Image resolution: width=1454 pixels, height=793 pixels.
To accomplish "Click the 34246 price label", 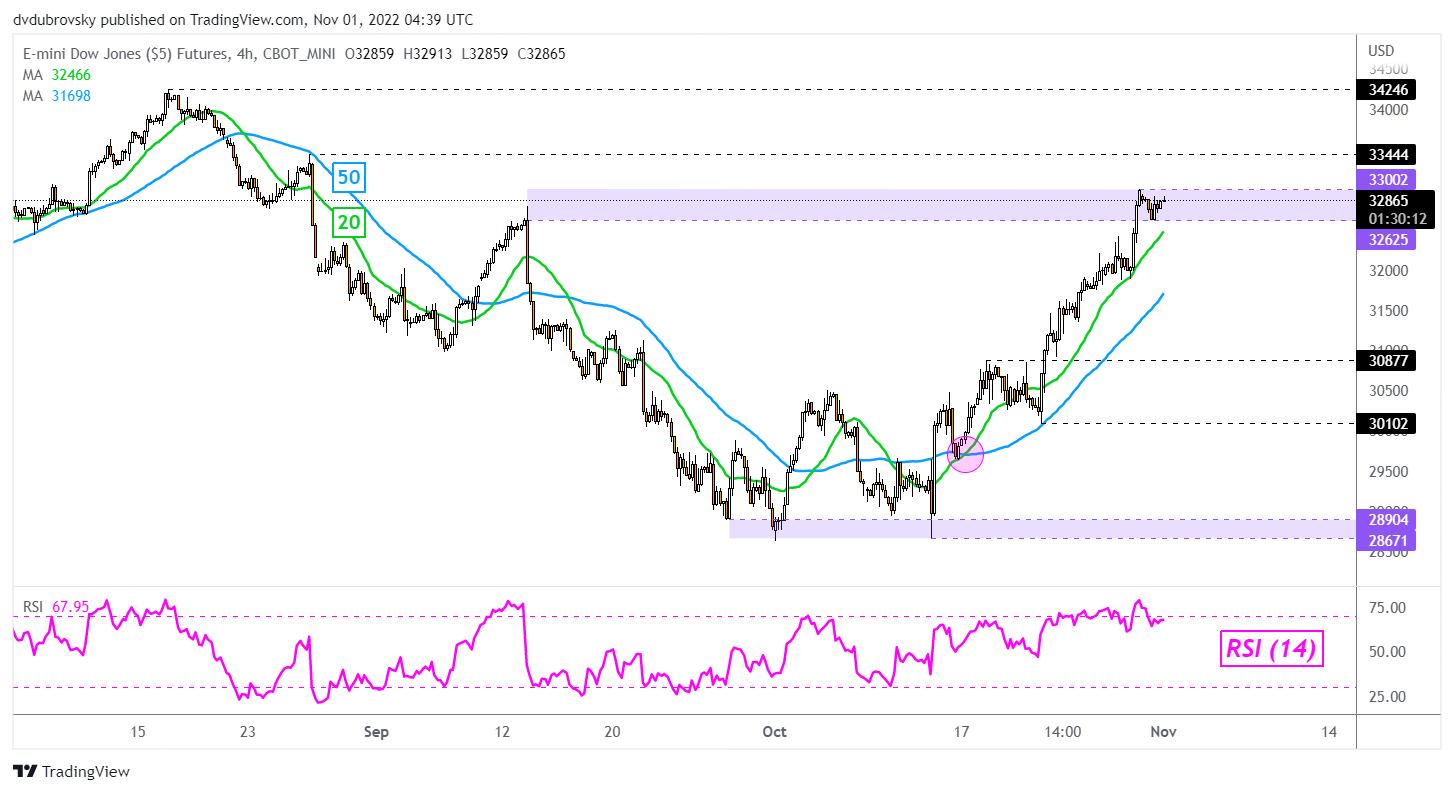I will point(1386,89).
